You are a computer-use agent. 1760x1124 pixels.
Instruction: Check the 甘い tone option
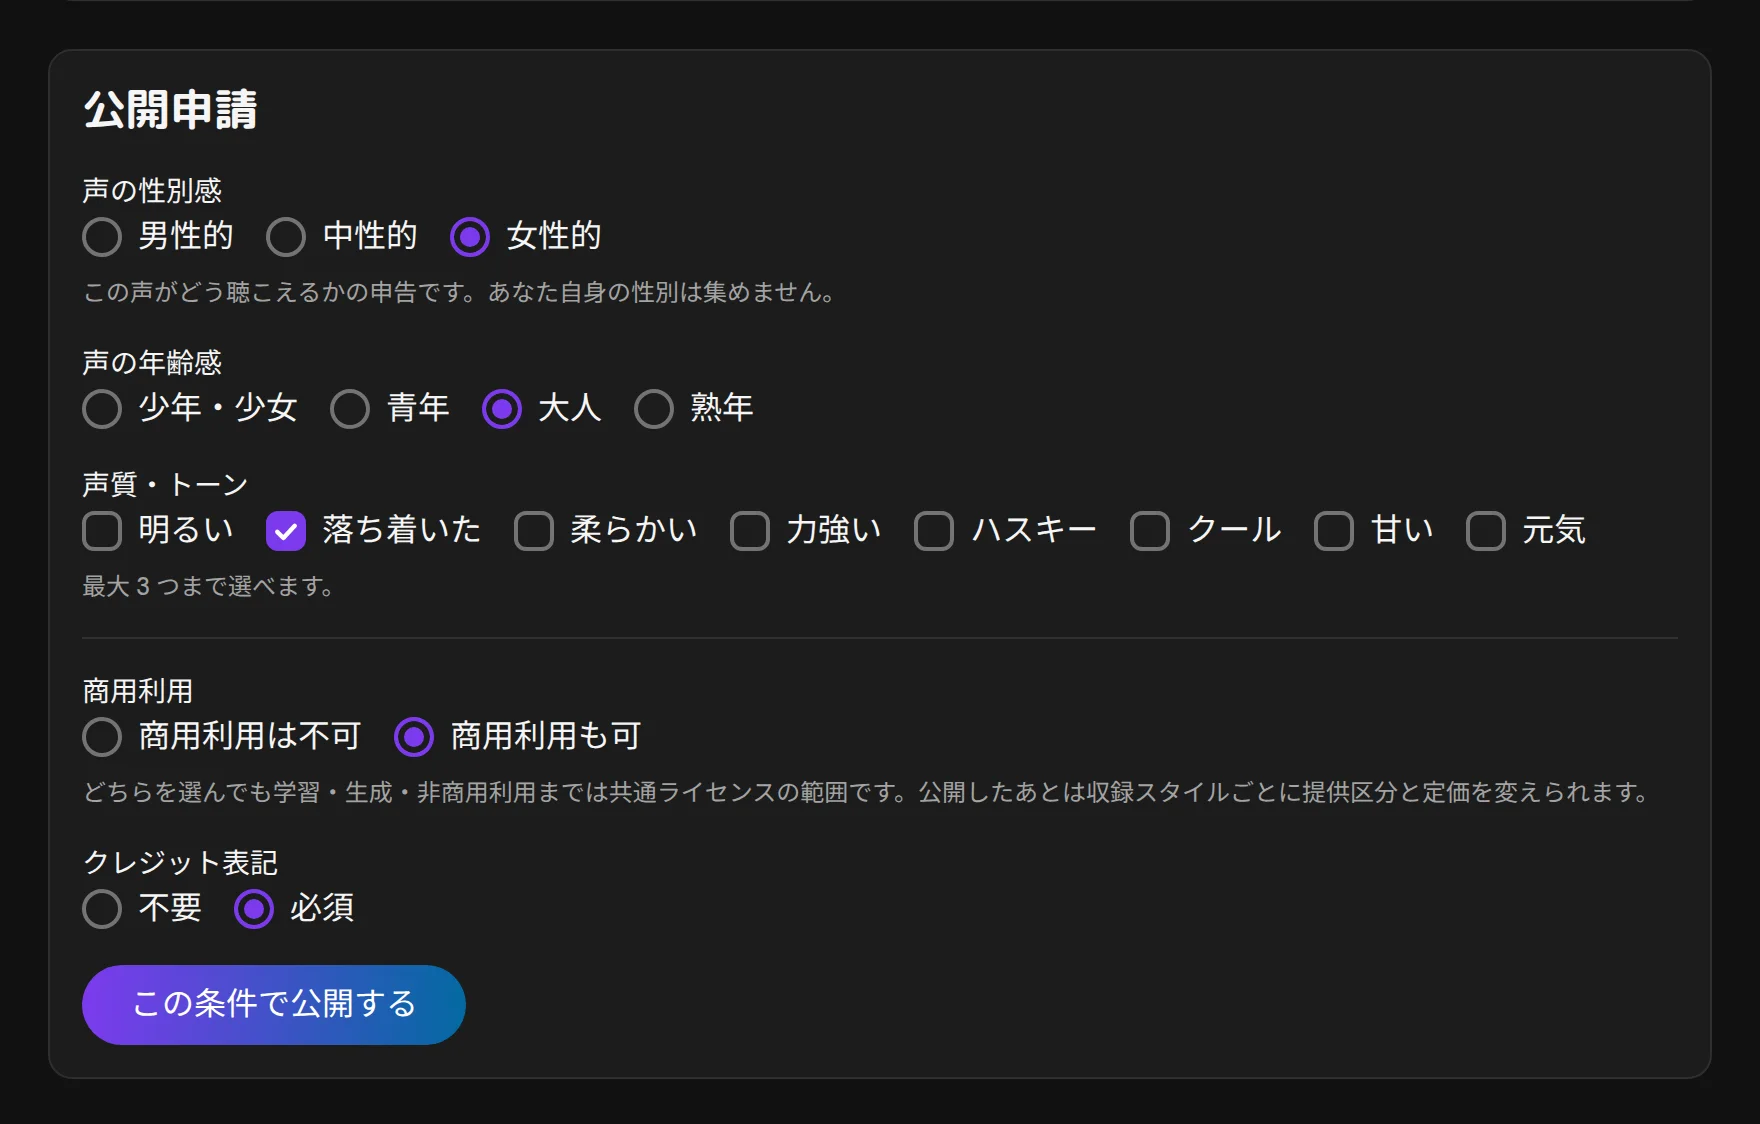tap(1334, 531)
